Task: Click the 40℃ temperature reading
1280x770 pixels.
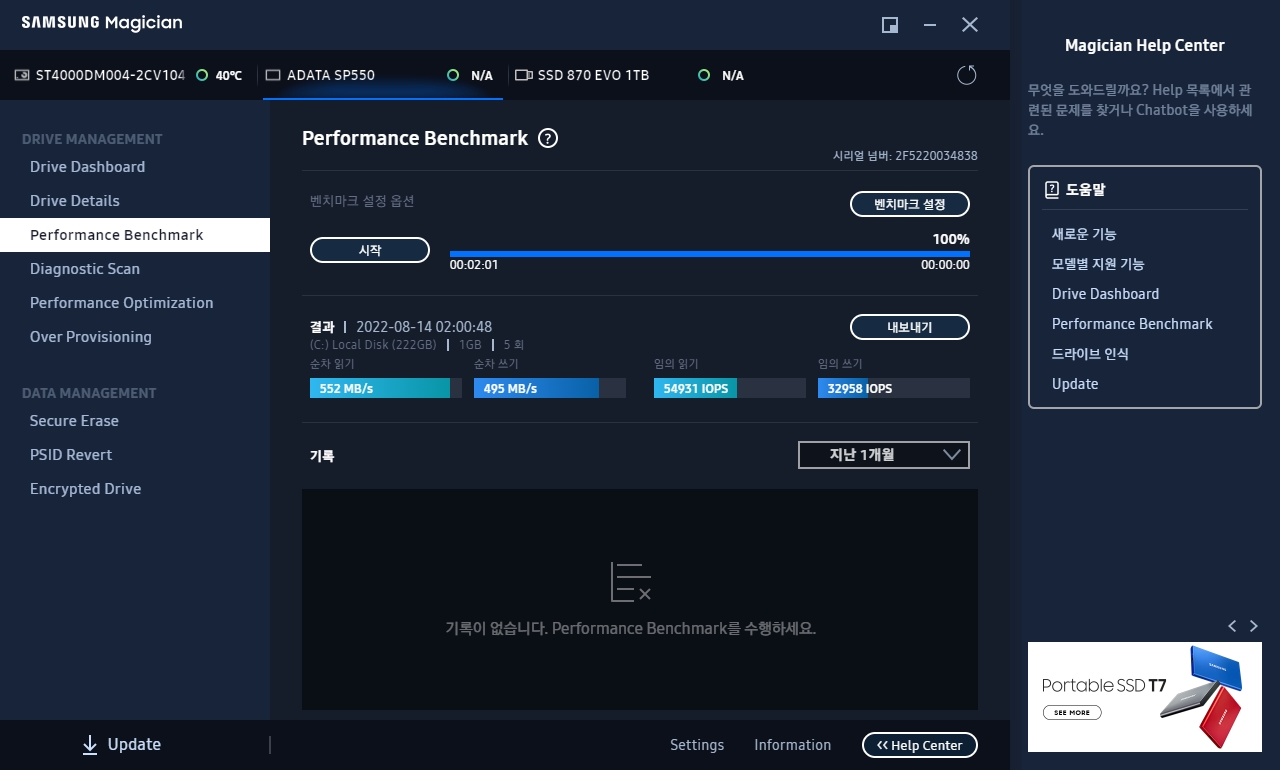Action: 229,76
